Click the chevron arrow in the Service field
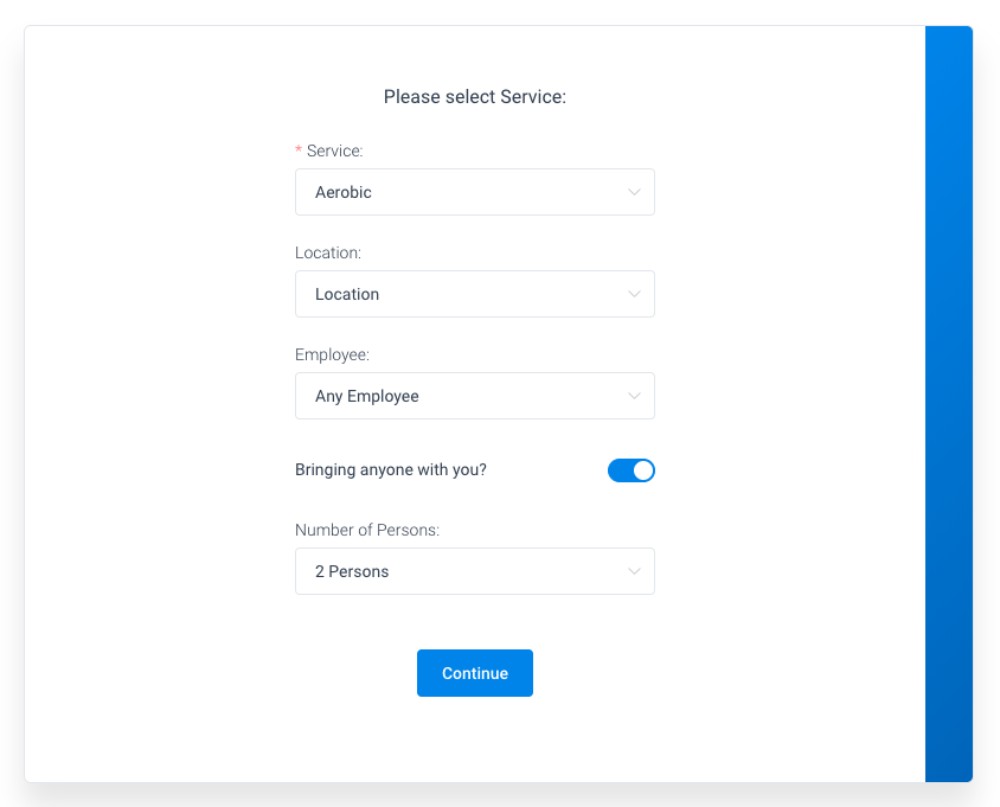1000x807 pixels. pyautogui.click(x=633, y=192)
